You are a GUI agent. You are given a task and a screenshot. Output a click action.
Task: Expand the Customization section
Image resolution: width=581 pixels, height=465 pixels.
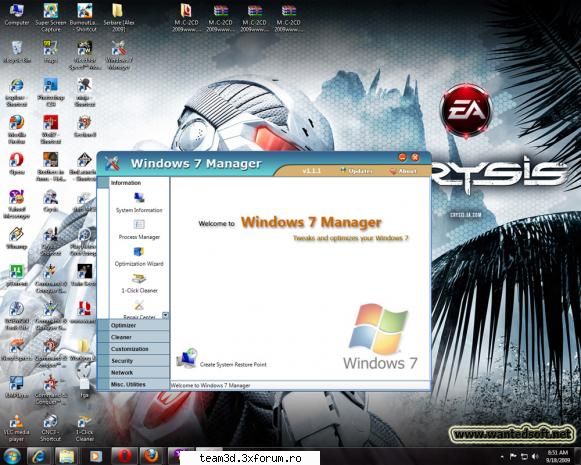tap(133, 349)
